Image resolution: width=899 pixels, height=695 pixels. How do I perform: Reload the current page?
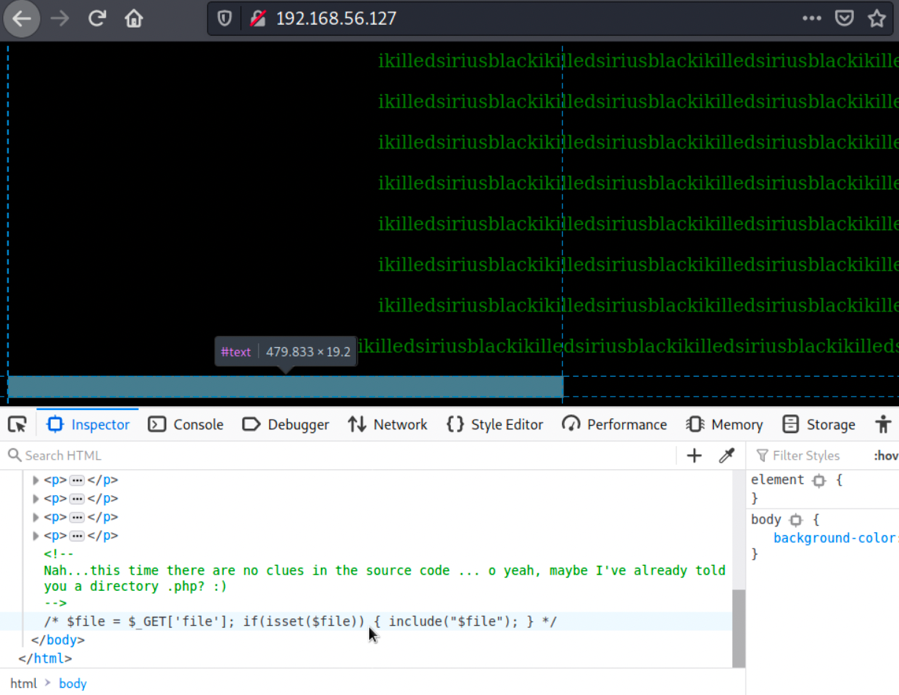(x=97, y=19)
